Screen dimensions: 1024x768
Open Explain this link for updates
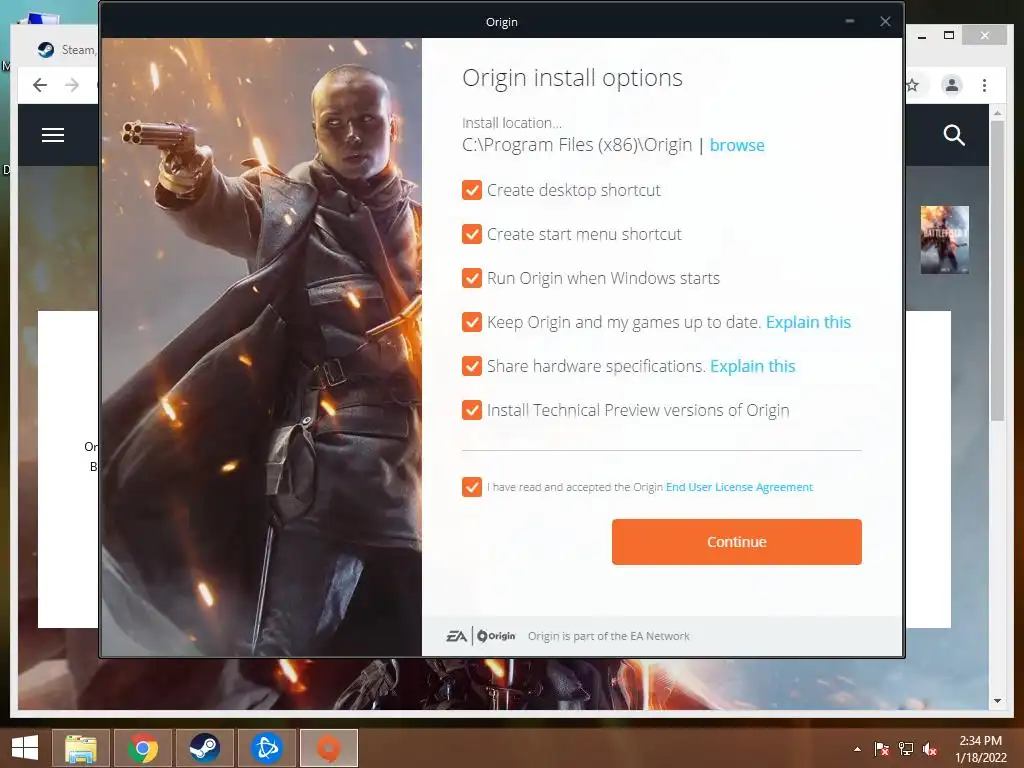tap(808, 322)
